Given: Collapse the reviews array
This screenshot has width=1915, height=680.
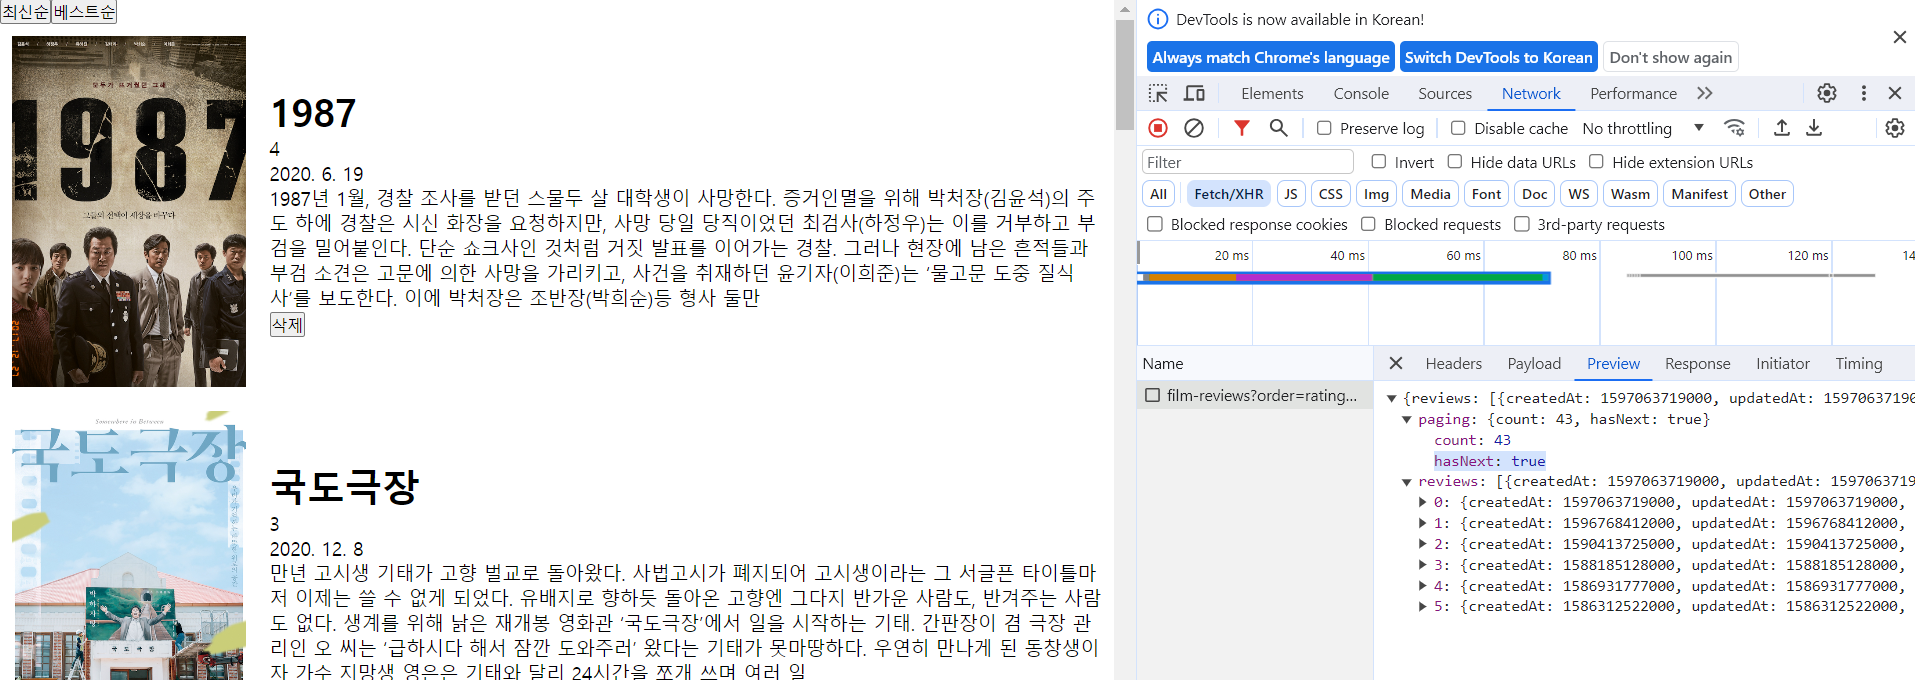Looking at the screenshot, I should (x=1407, y=482).
